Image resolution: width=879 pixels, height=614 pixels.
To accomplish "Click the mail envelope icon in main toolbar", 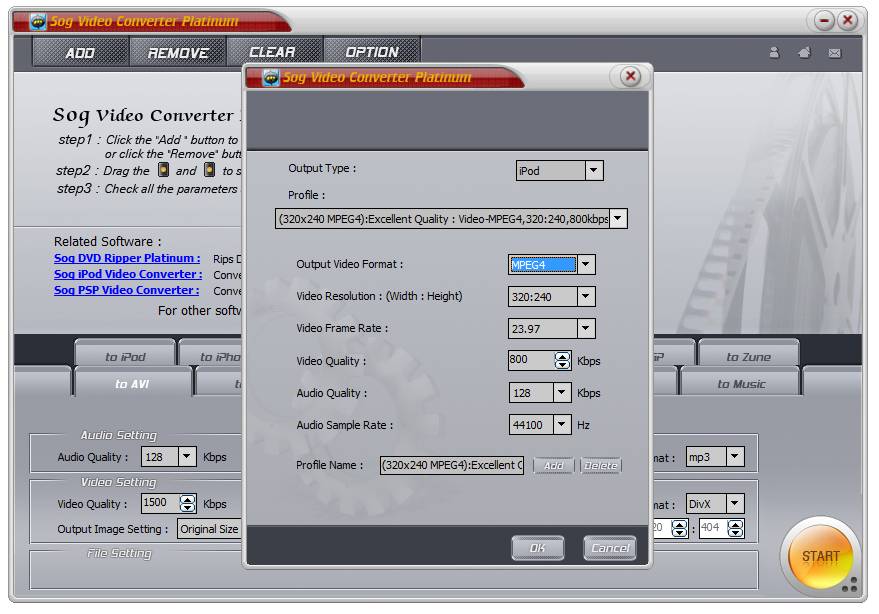I will pyautogui.click(x=835, y=53).
